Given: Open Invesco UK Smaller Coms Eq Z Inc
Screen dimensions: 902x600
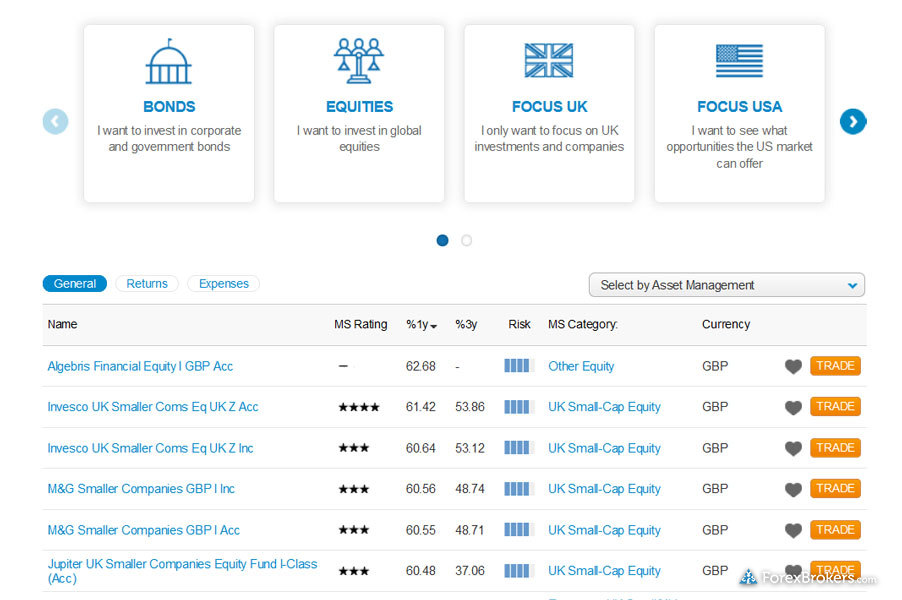Looking at the screenshot, I should tap(150, 448).
